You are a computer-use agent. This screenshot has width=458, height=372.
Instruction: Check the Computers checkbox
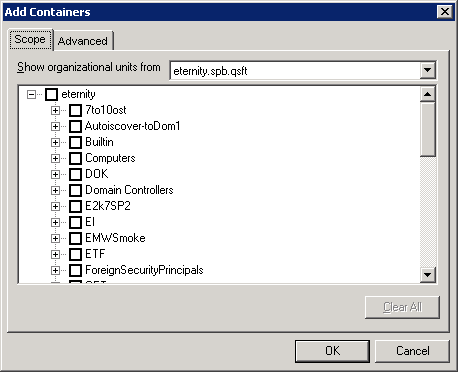(x=75, y=158)
